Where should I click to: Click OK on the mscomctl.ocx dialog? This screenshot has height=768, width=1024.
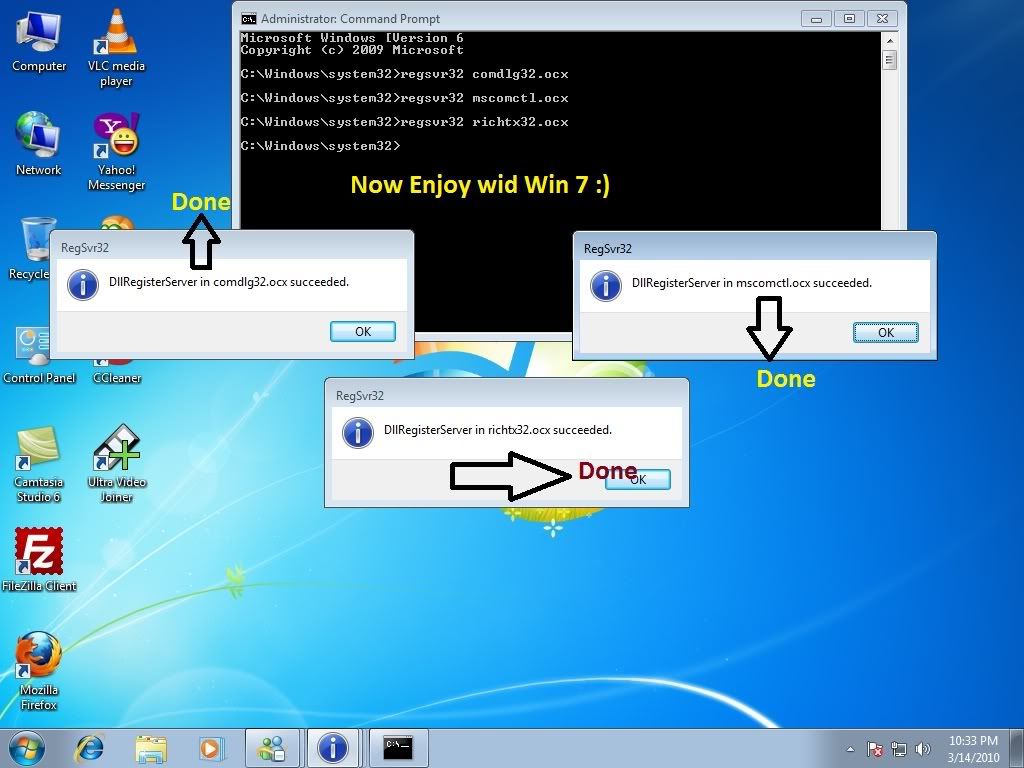tap(886, 331)
